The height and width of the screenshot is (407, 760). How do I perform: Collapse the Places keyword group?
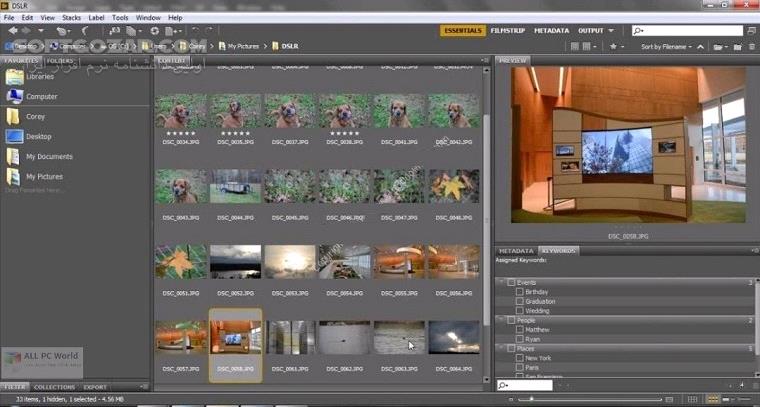coord(502,348)
